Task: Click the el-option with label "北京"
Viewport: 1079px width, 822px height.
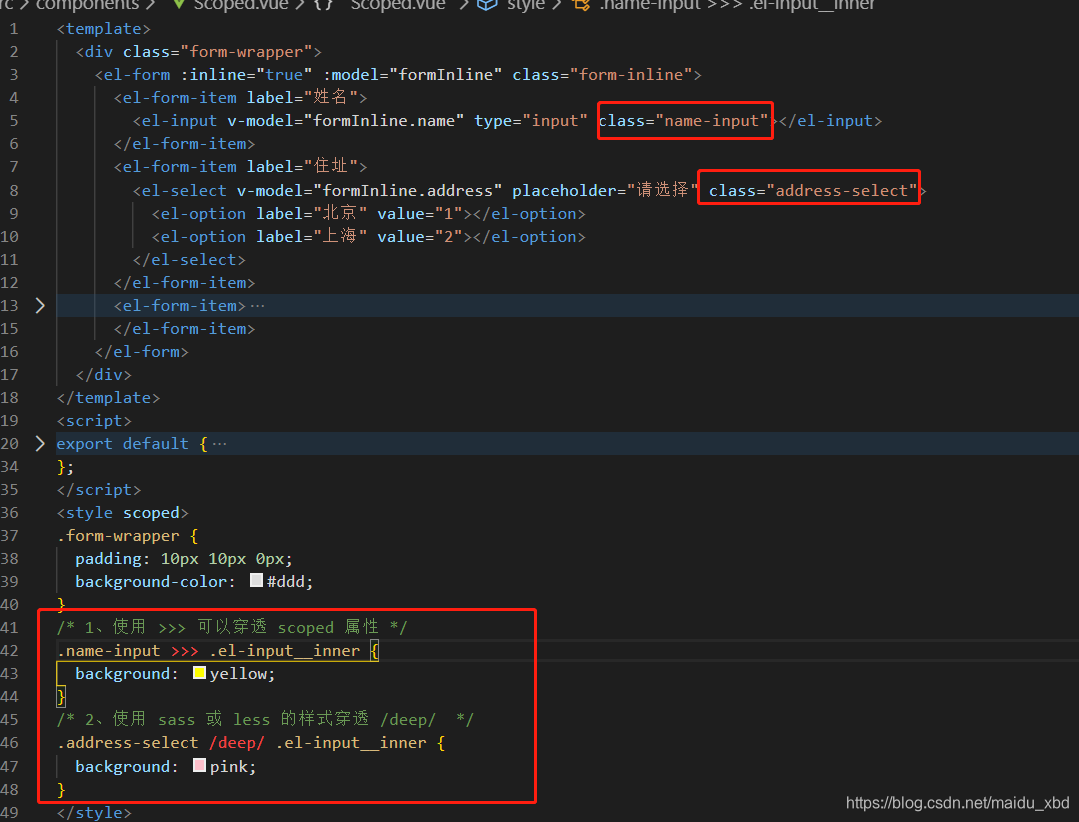Action: [369, 214]
